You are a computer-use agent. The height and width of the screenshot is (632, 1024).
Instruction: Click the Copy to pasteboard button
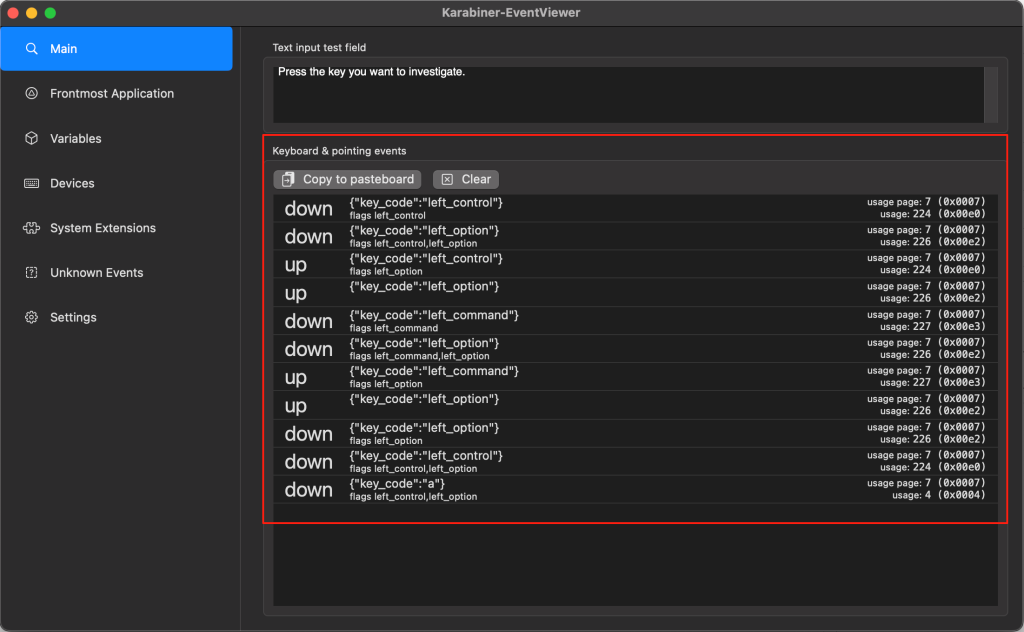click(347, 179)
